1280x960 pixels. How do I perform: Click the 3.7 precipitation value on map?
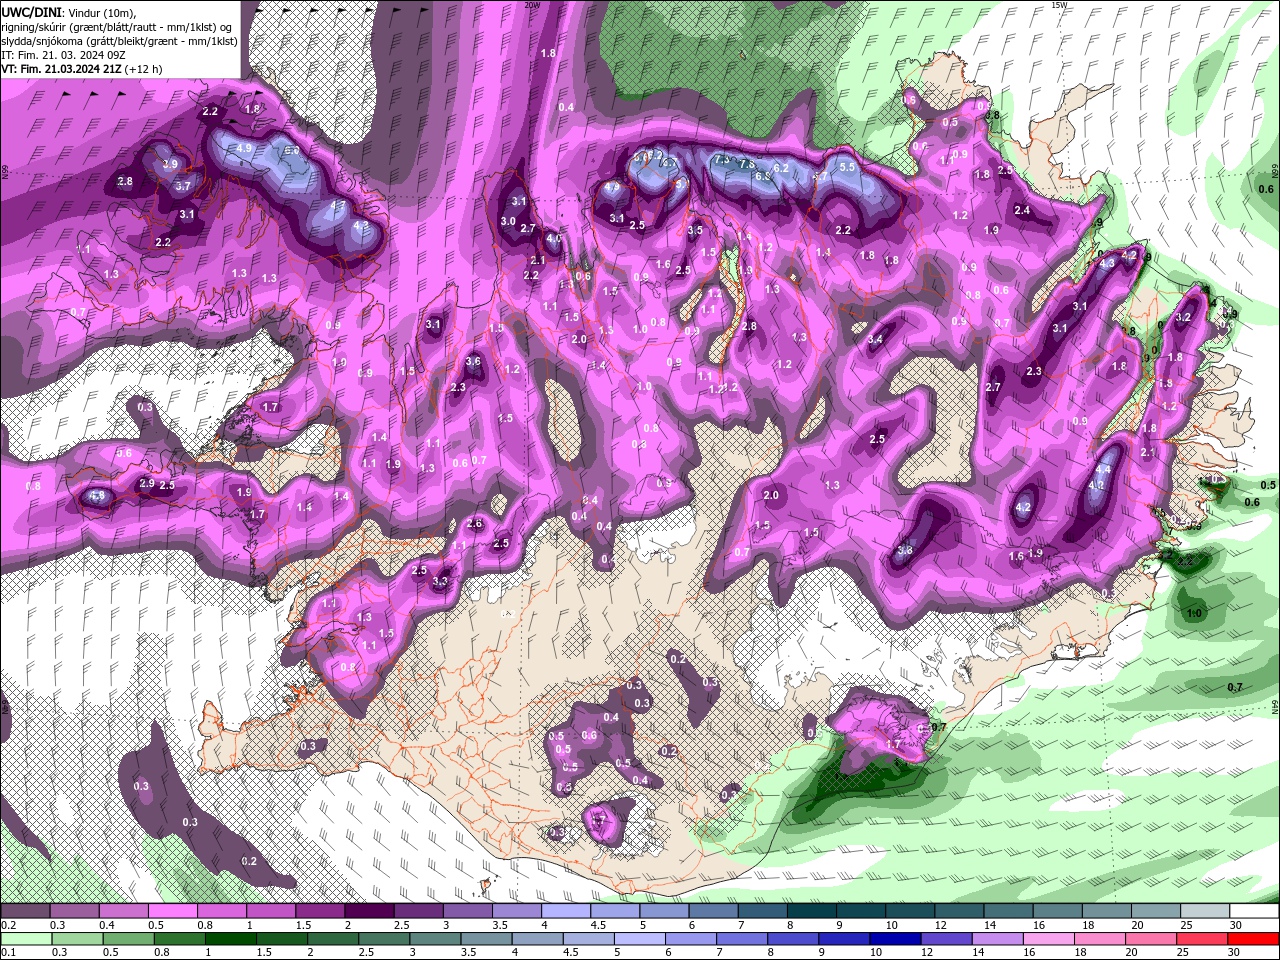coord(183,187)
